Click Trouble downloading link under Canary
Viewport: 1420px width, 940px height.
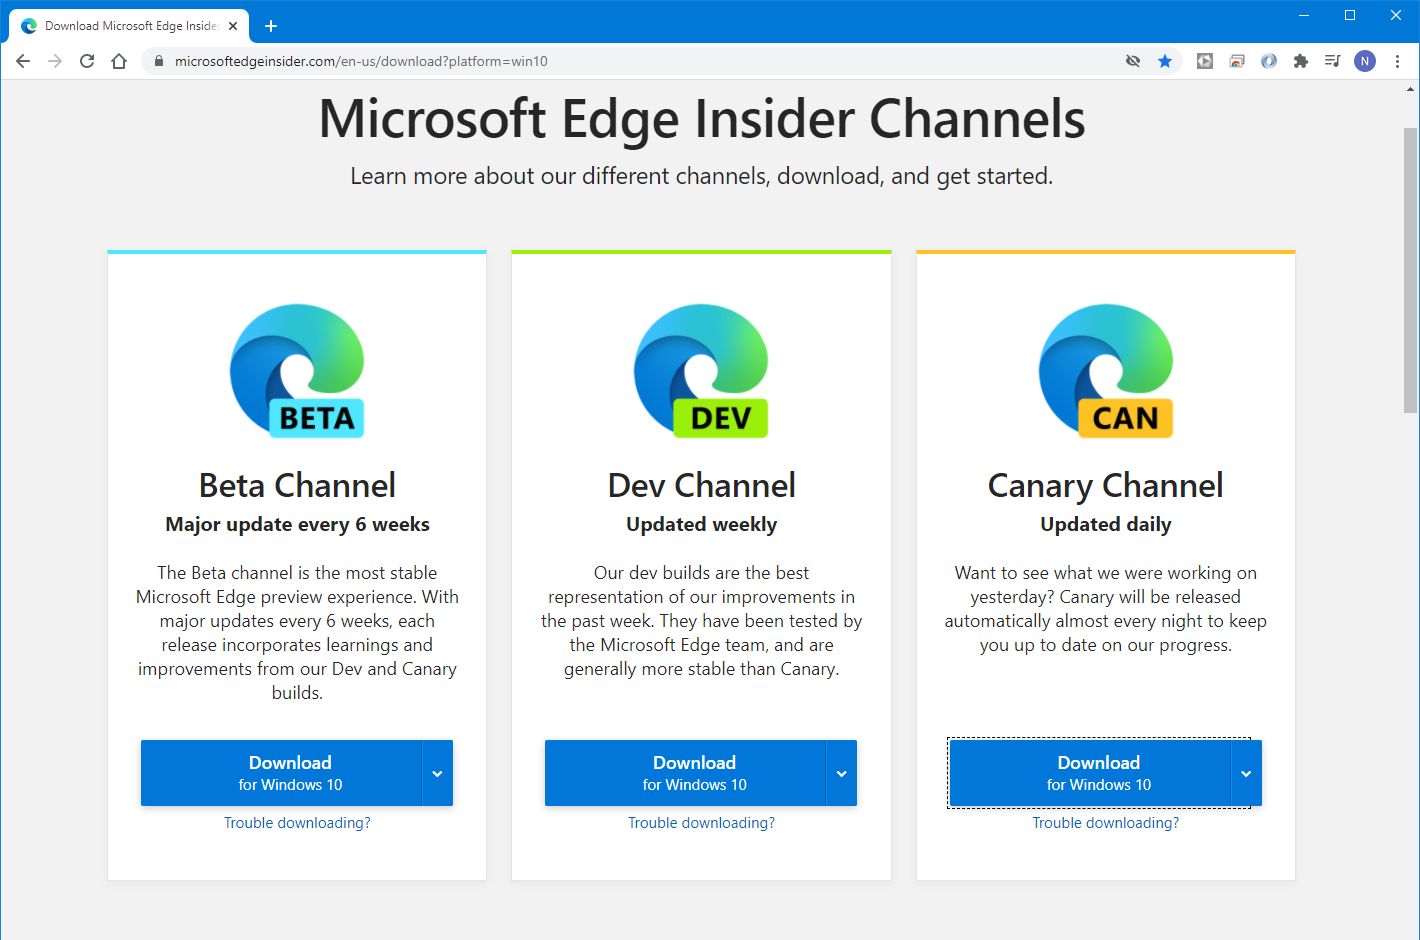point(1105,823)
